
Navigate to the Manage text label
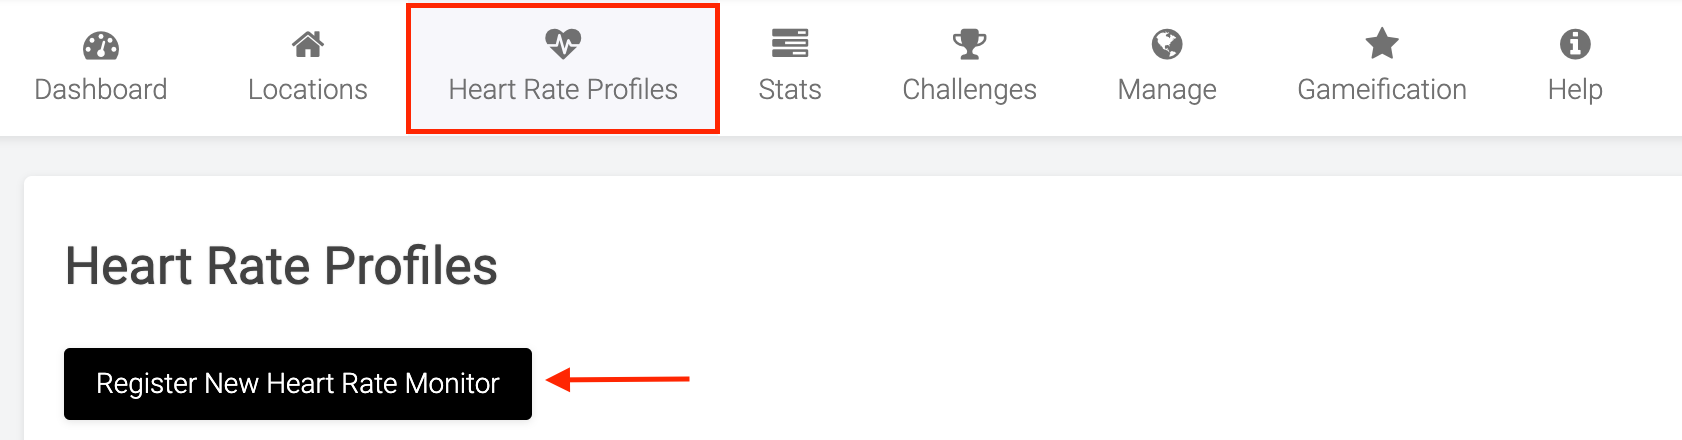pos(1167,90)
